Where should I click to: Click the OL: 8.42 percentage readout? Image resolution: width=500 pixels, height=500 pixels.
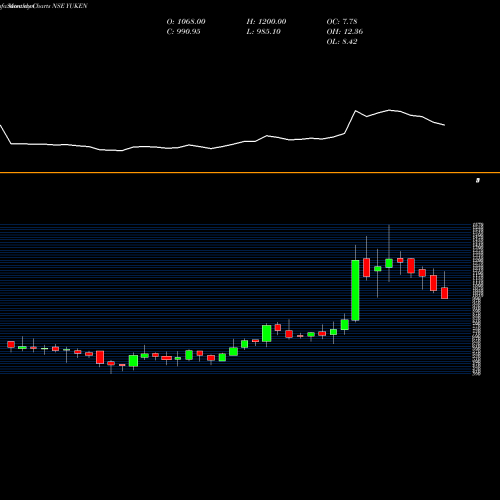[x=342, y=42]
